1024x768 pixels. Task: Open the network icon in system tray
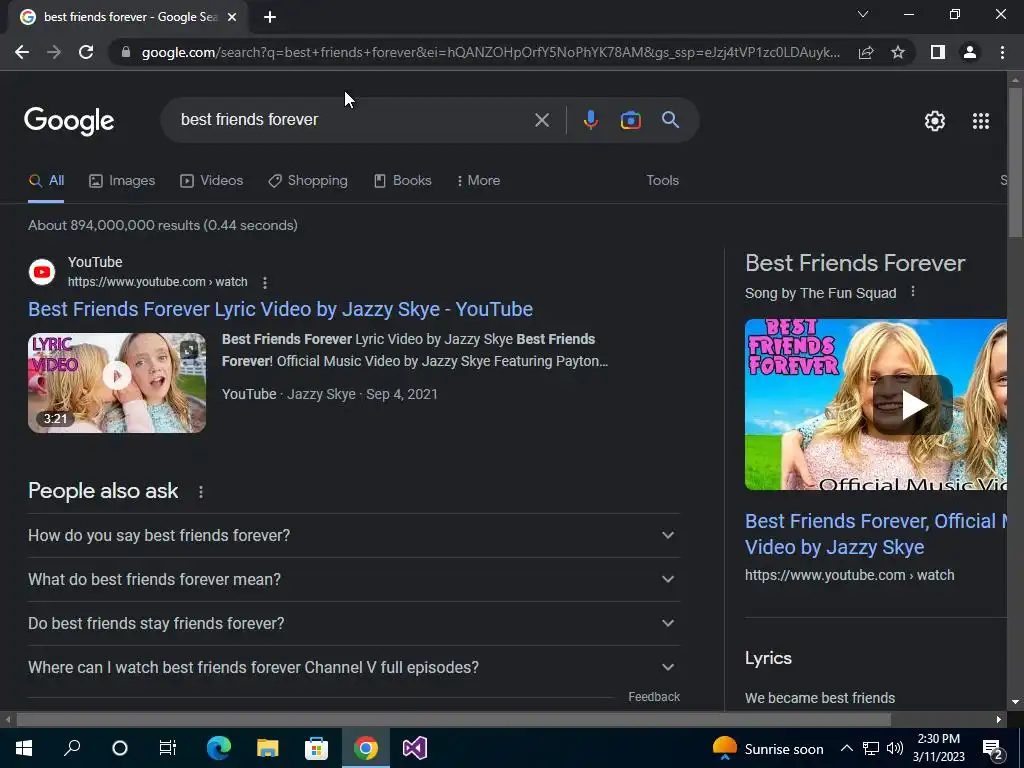tap(871, 748)
